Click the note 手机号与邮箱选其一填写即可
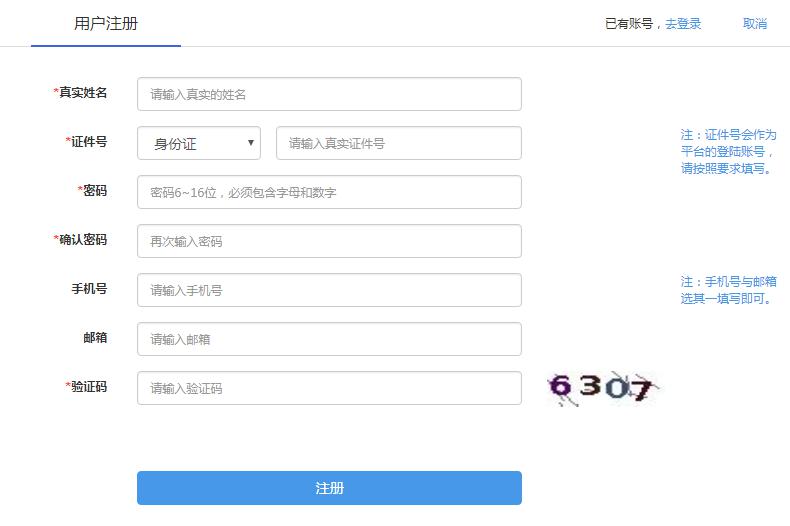This screenshot has width=790, height=526. pyautogui.click(x=728, y=290)
